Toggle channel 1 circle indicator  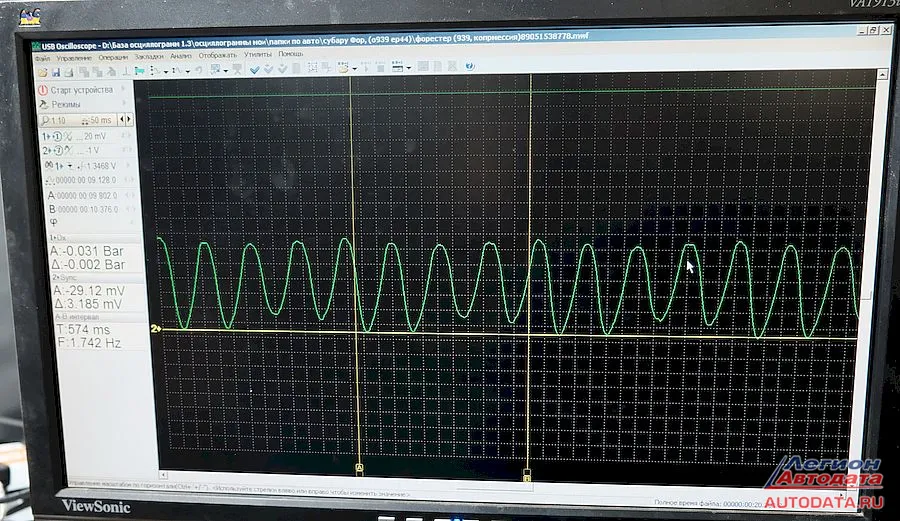pyautogui.click(x=57, y=137)
